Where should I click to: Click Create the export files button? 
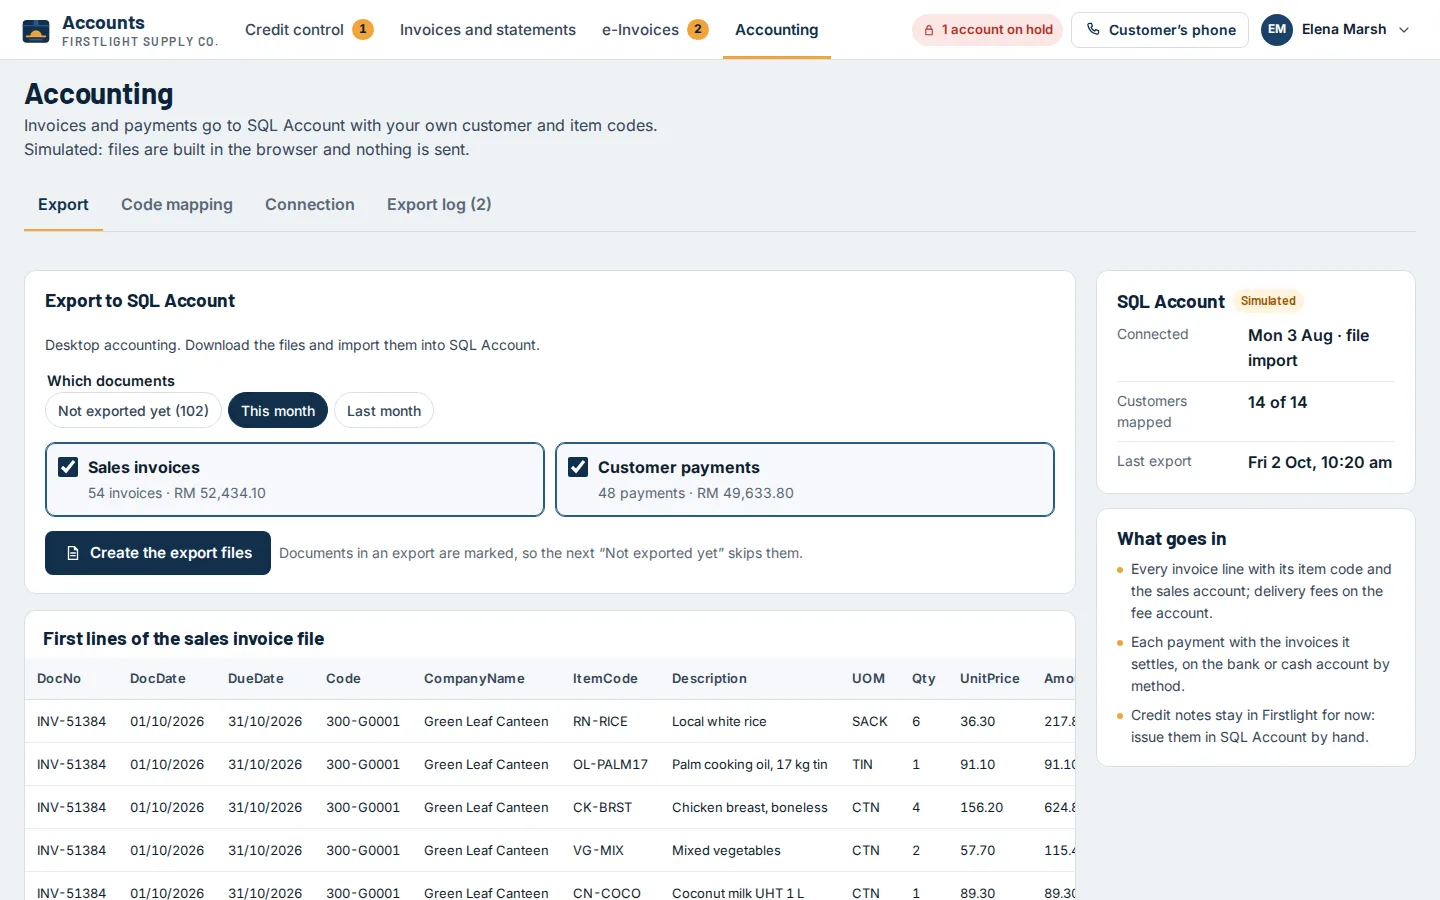point(158,553)
